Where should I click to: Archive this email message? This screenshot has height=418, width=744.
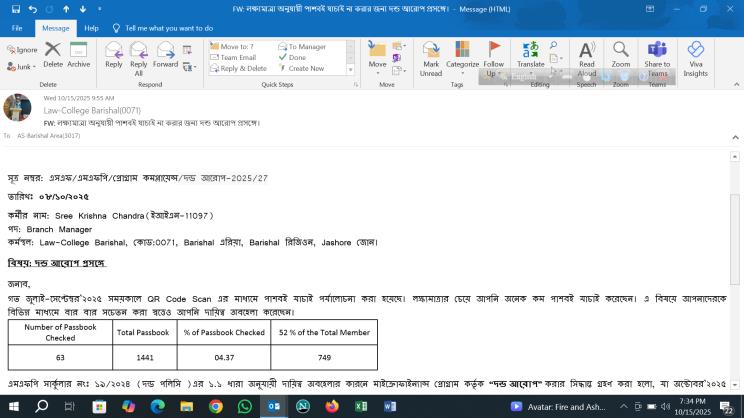pos(79,53)
